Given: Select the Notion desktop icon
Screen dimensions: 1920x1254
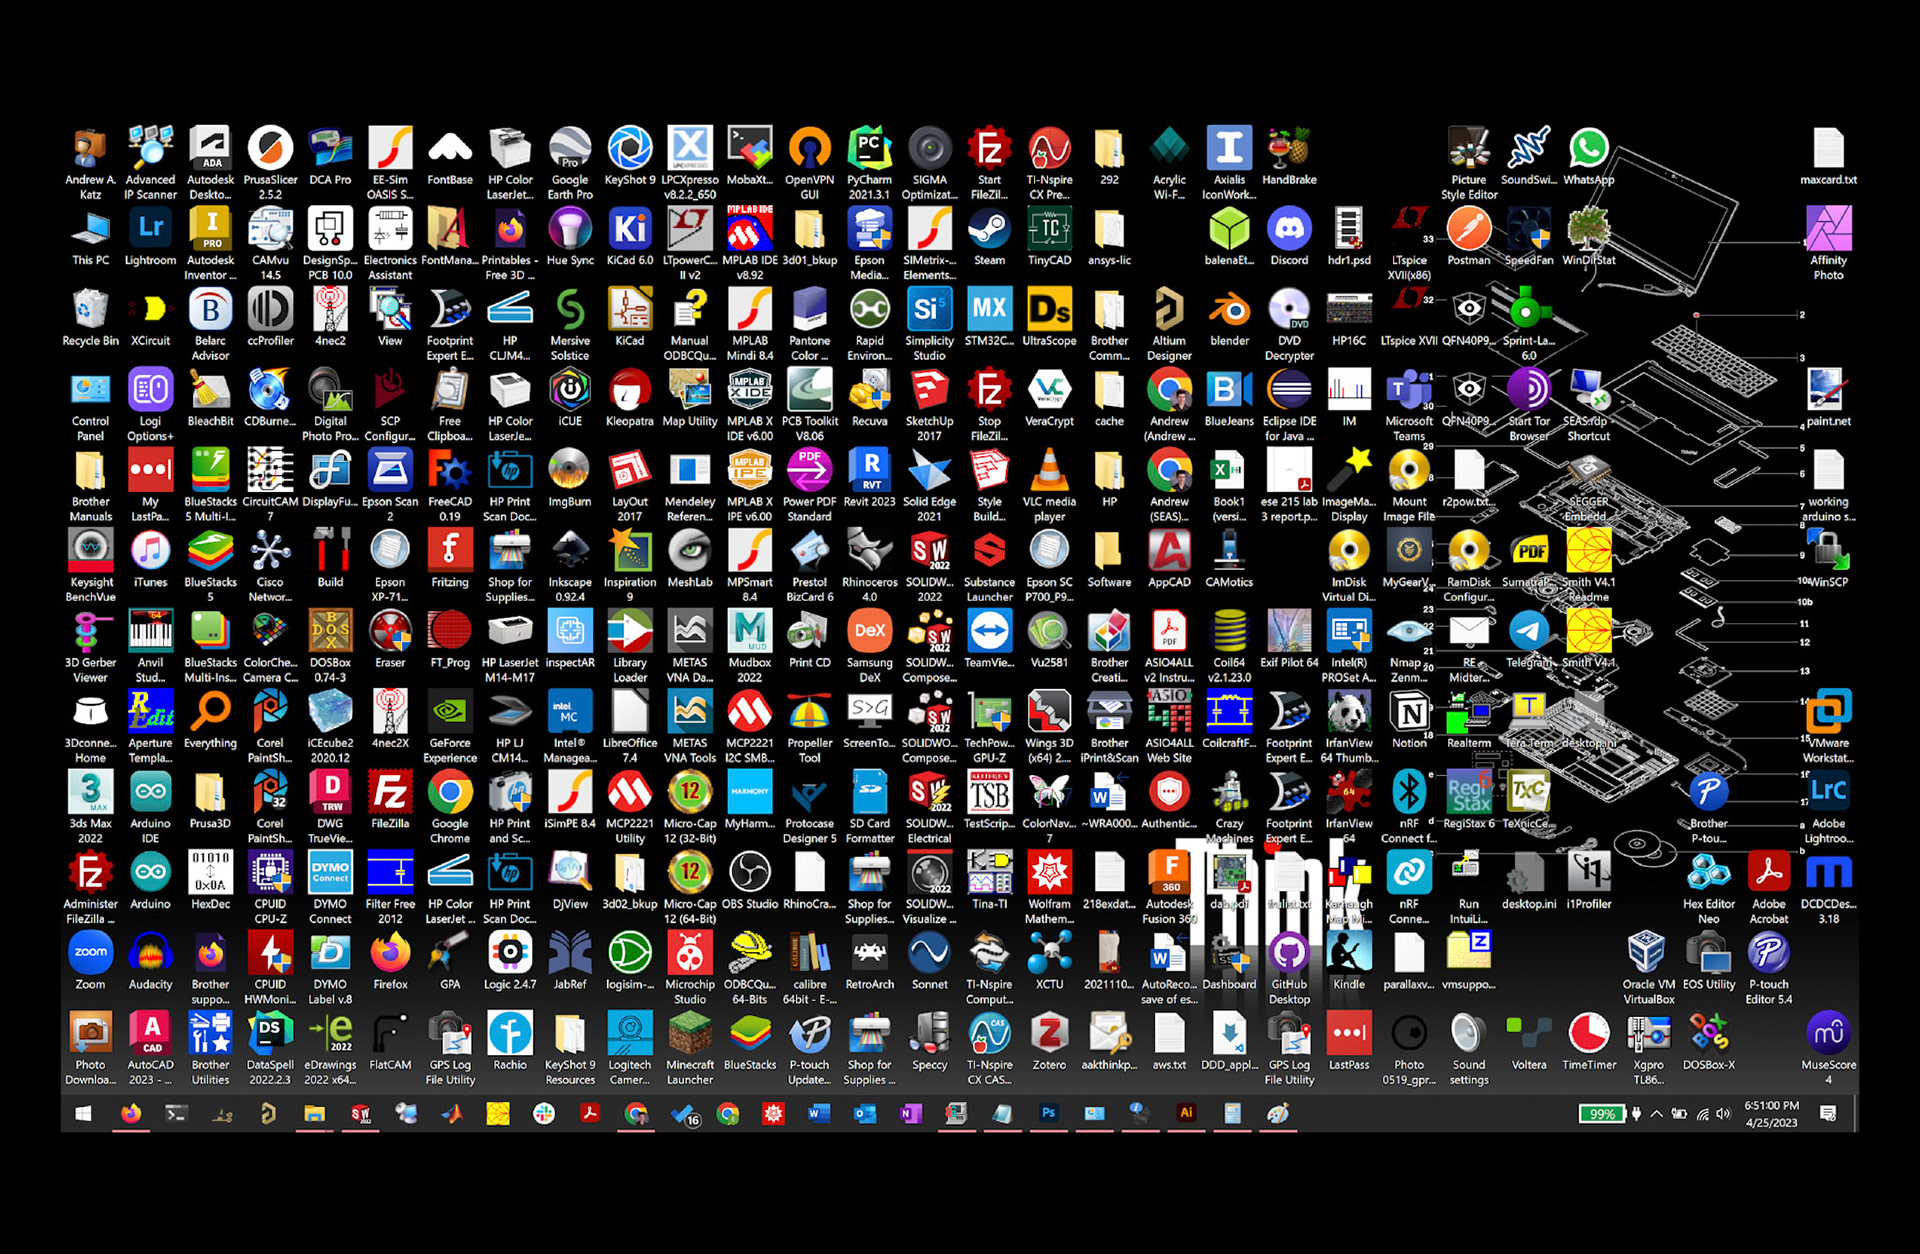Looking at the screenshot, I should 1408,719.
